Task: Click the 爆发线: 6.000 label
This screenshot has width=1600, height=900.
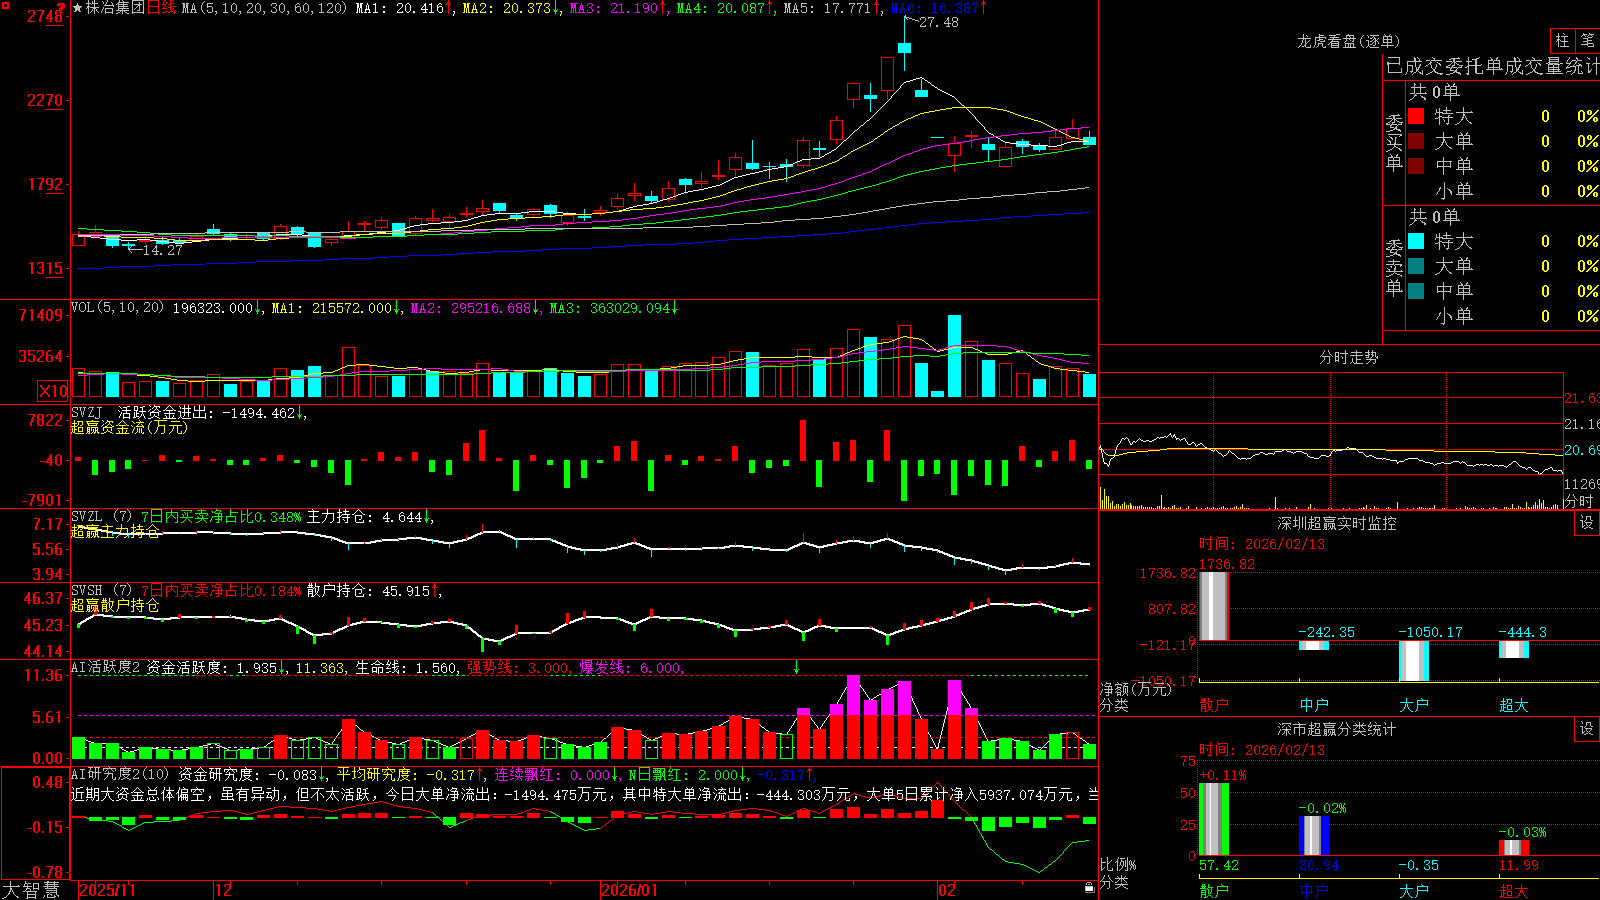Action: (x=631, y=668)
